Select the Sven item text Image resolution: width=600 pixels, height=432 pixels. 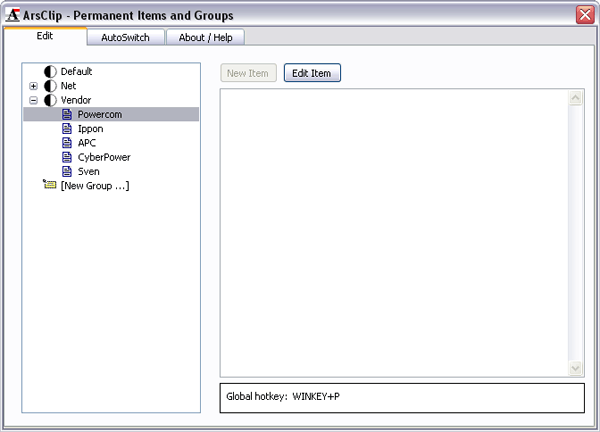click(x=89, y=171)
